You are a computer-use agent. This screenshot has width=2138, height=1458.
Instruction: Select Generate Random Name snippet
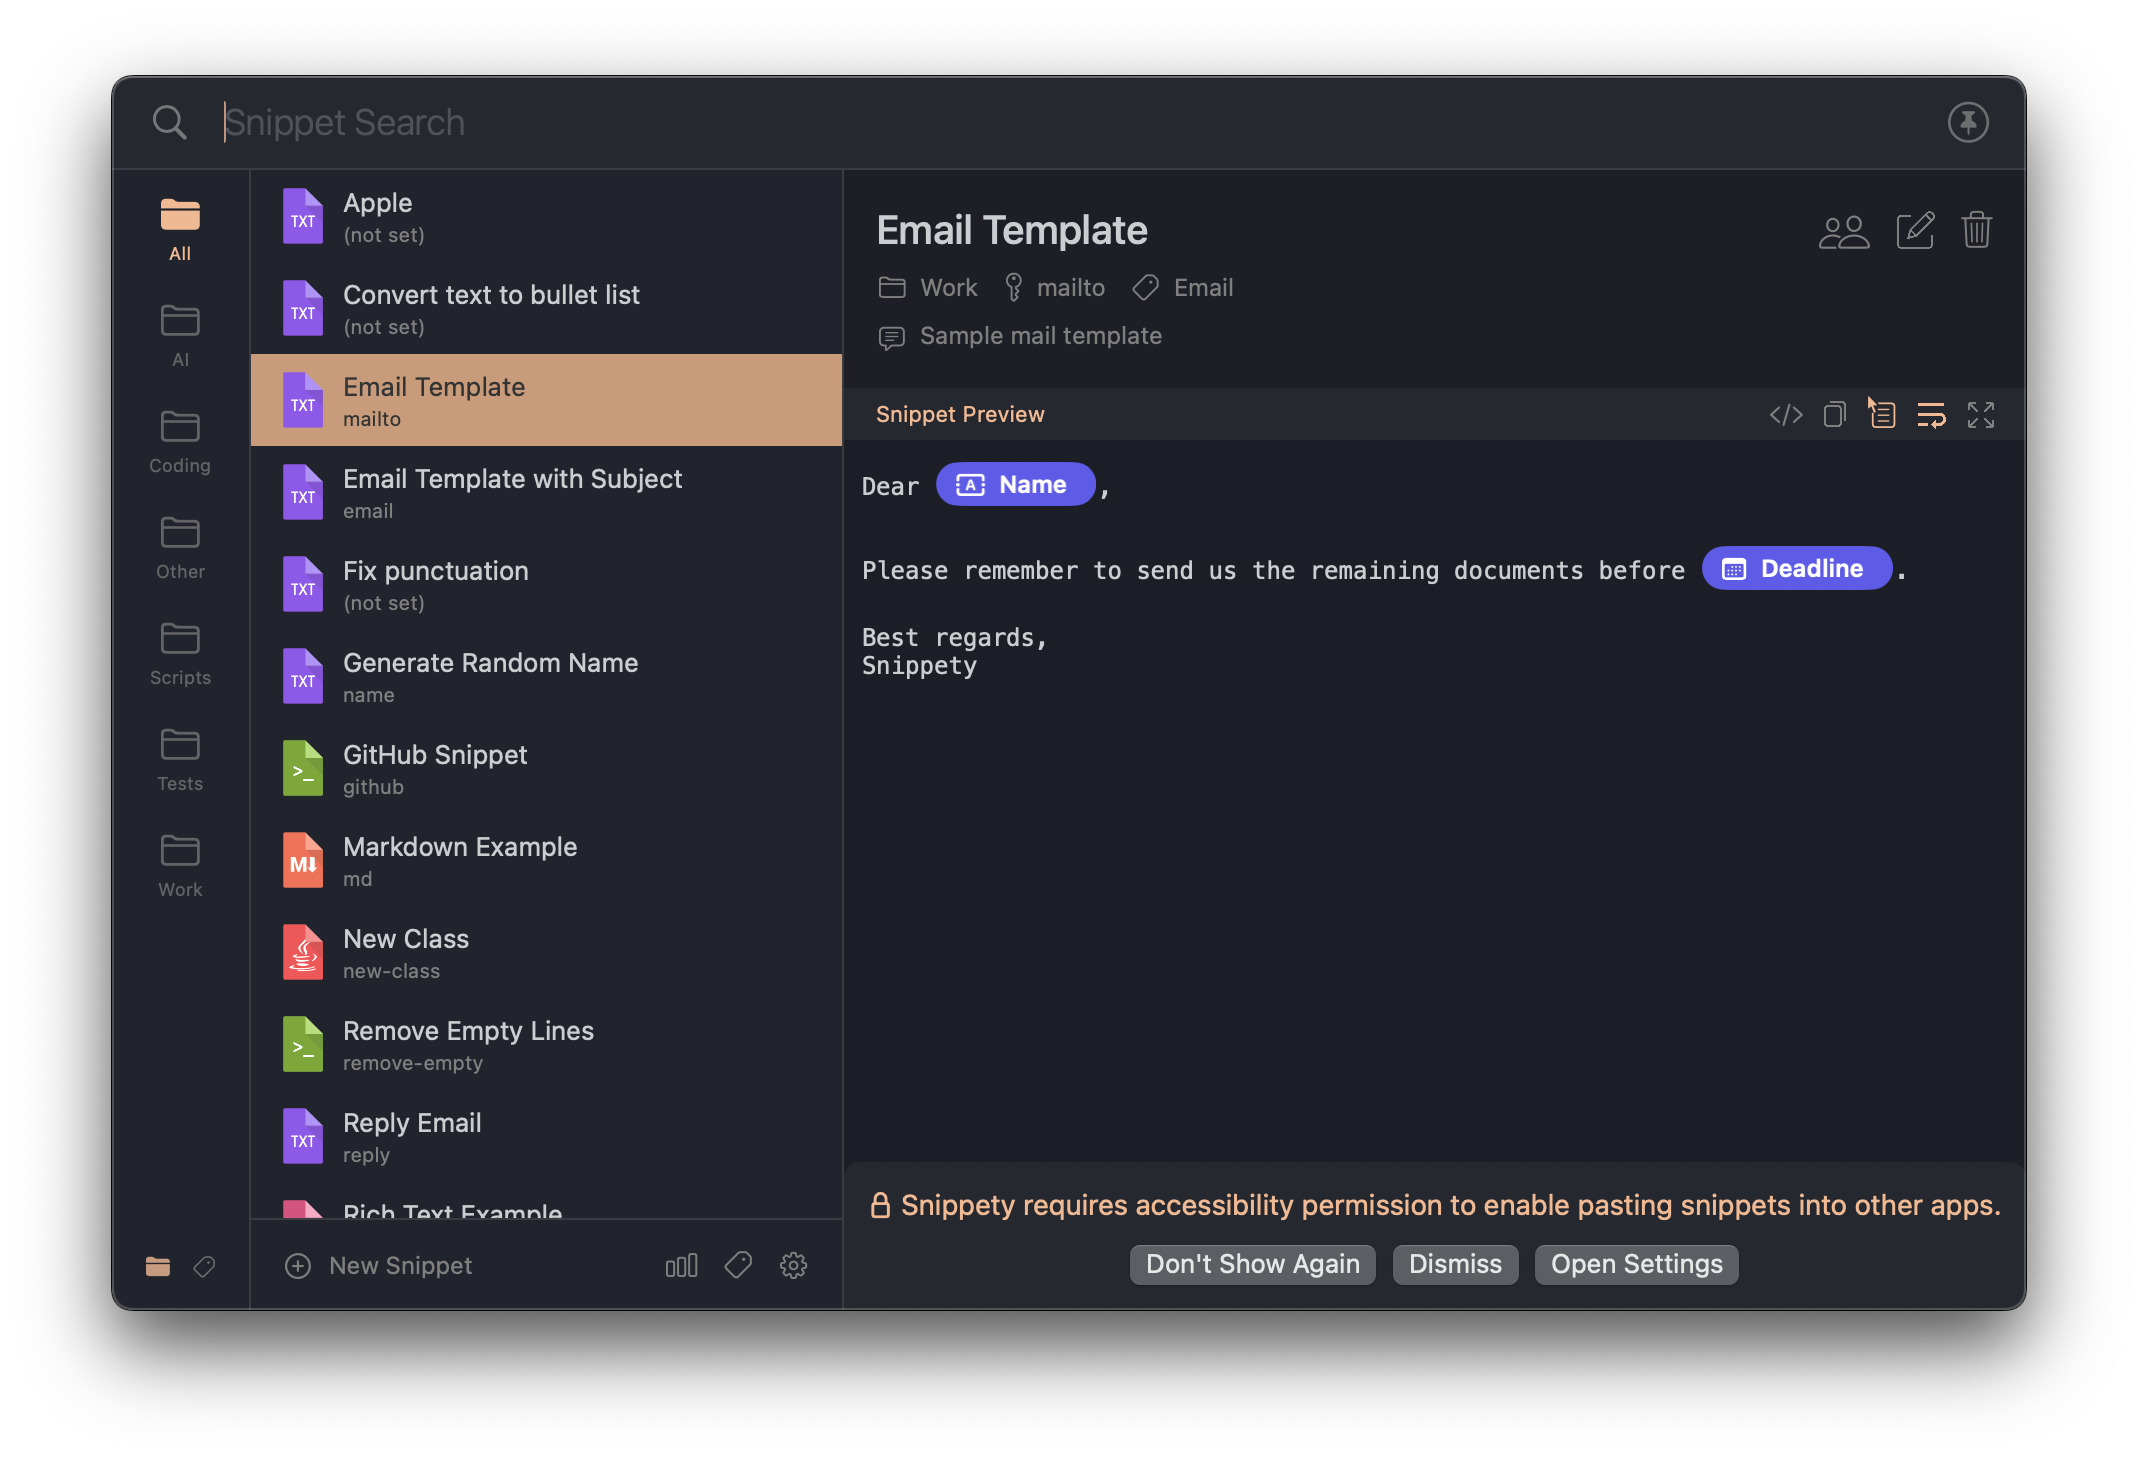coord(546,676)
